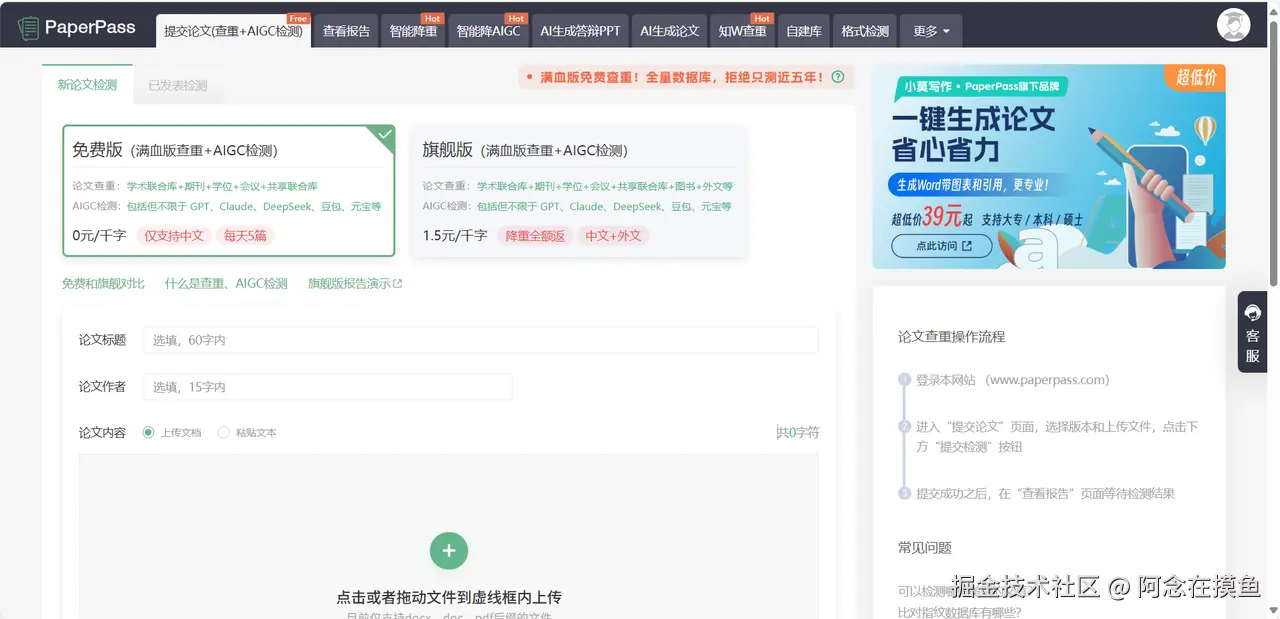Screen dimensions: 1280x619
Task: Open the 自建库 nav tab
Action: click(804, 31)
